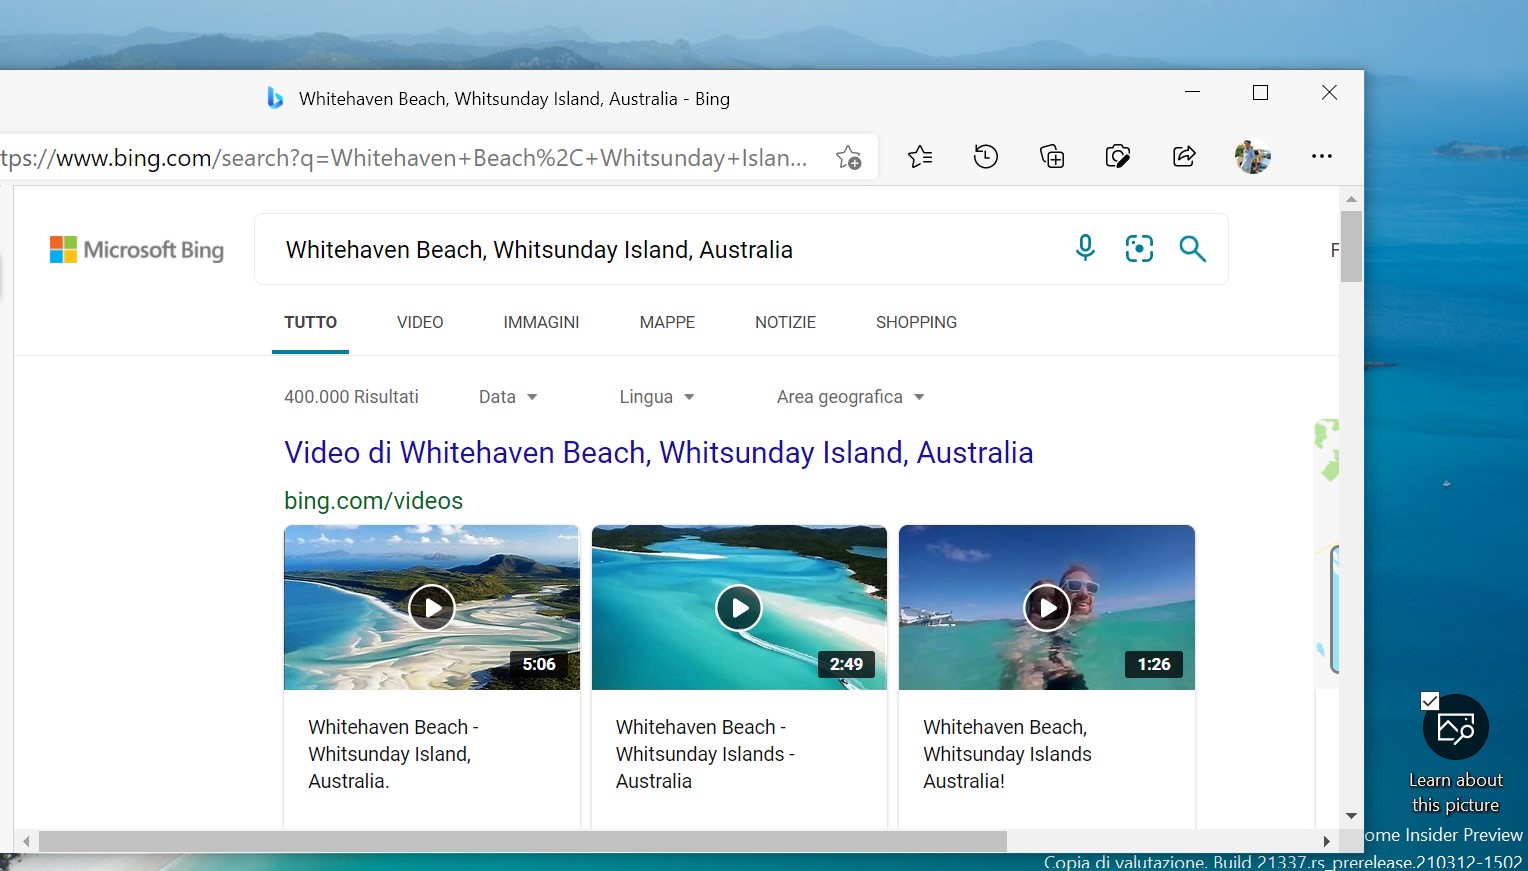Follow the bing.com/videos link
The height and width of the screenshot is (871, 1528).
pyautogui.click(x=373, y=500)
